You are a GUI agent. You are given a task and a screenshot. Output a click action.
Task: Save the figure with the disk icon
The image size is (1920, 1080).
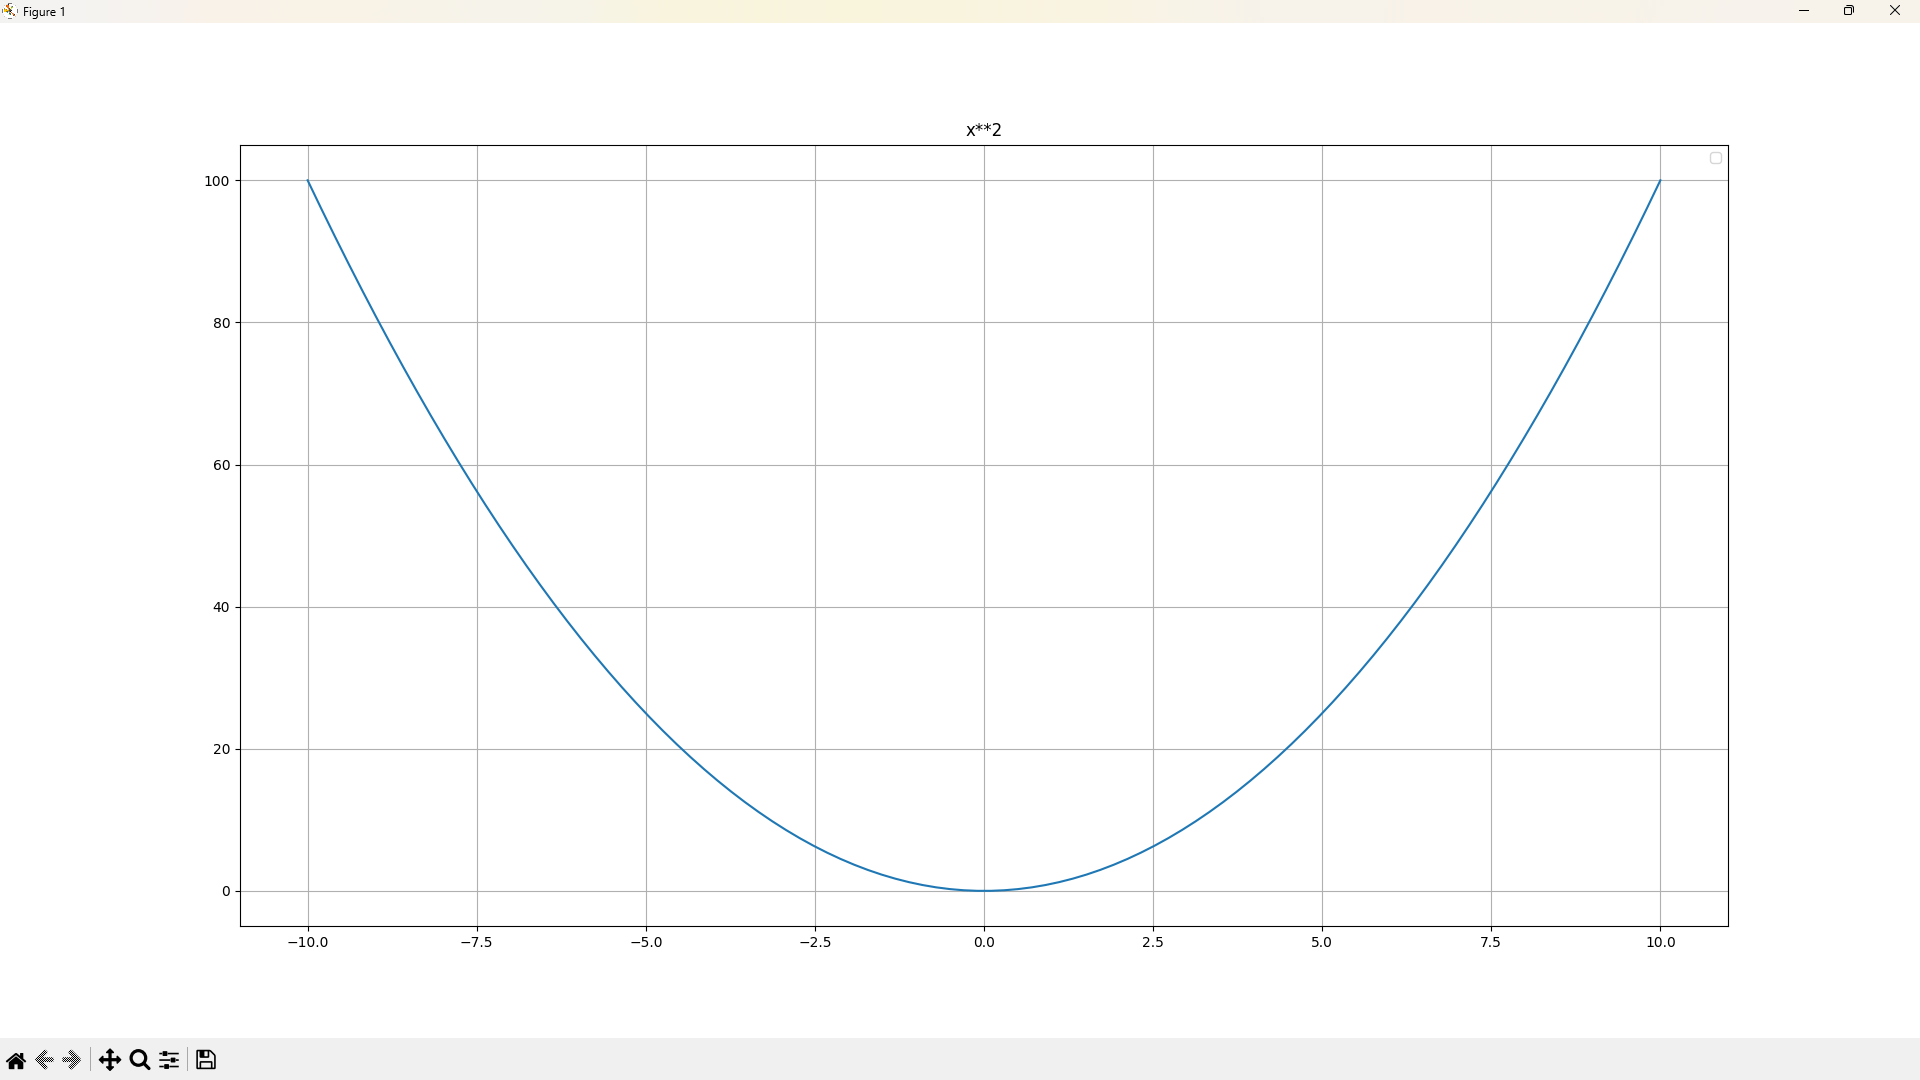coord(206,1060)
